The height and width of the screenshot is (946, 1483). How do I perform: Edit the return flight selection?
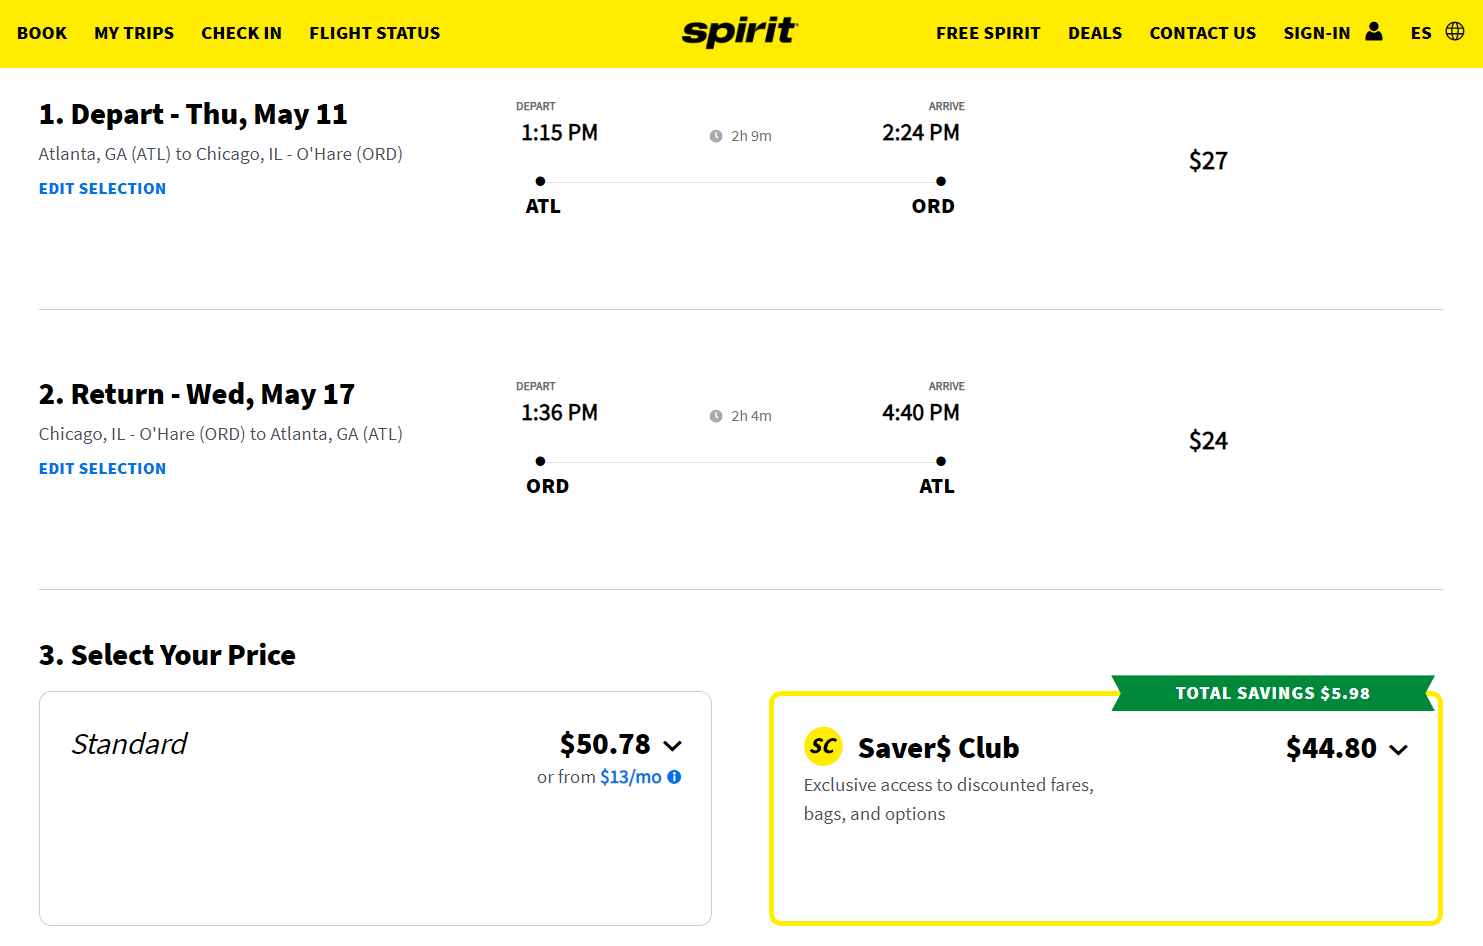pyautogui.click(x=102, y=468)
